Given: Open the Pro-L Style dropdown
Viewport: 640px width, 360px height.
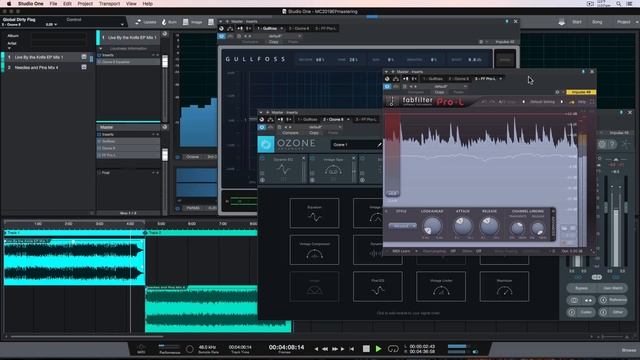Looking at the screenshot, I should (402, 226).
